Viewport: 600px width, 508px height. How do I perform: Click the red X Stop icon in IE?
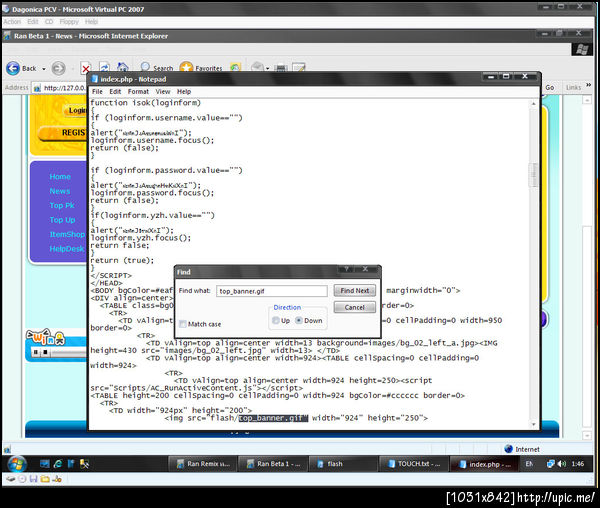[x=85, y=69]
